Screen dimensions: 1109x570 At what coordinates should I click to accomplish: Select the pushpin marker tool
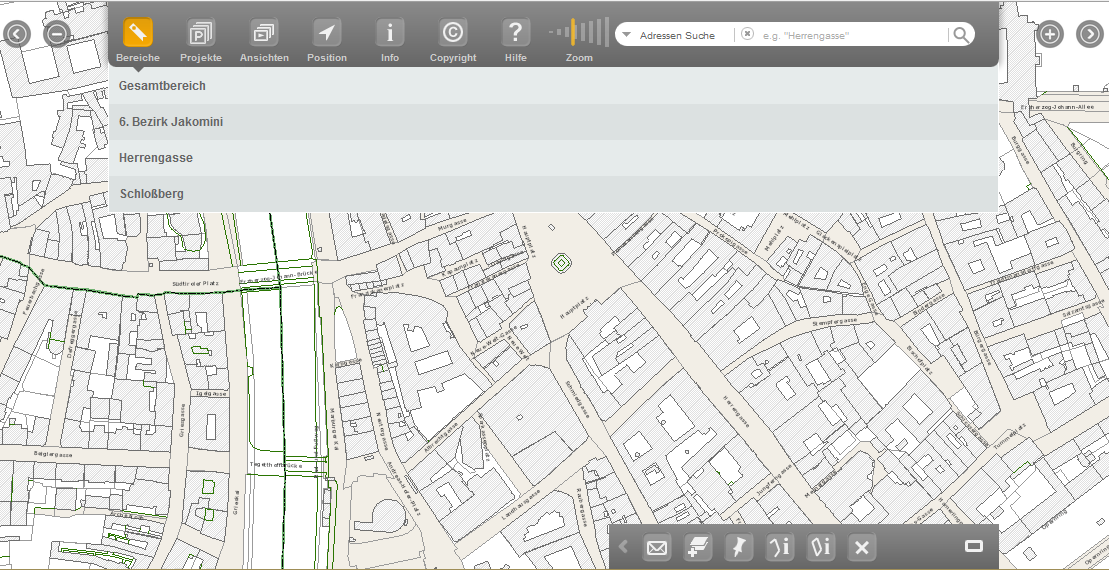coord(738,547)
